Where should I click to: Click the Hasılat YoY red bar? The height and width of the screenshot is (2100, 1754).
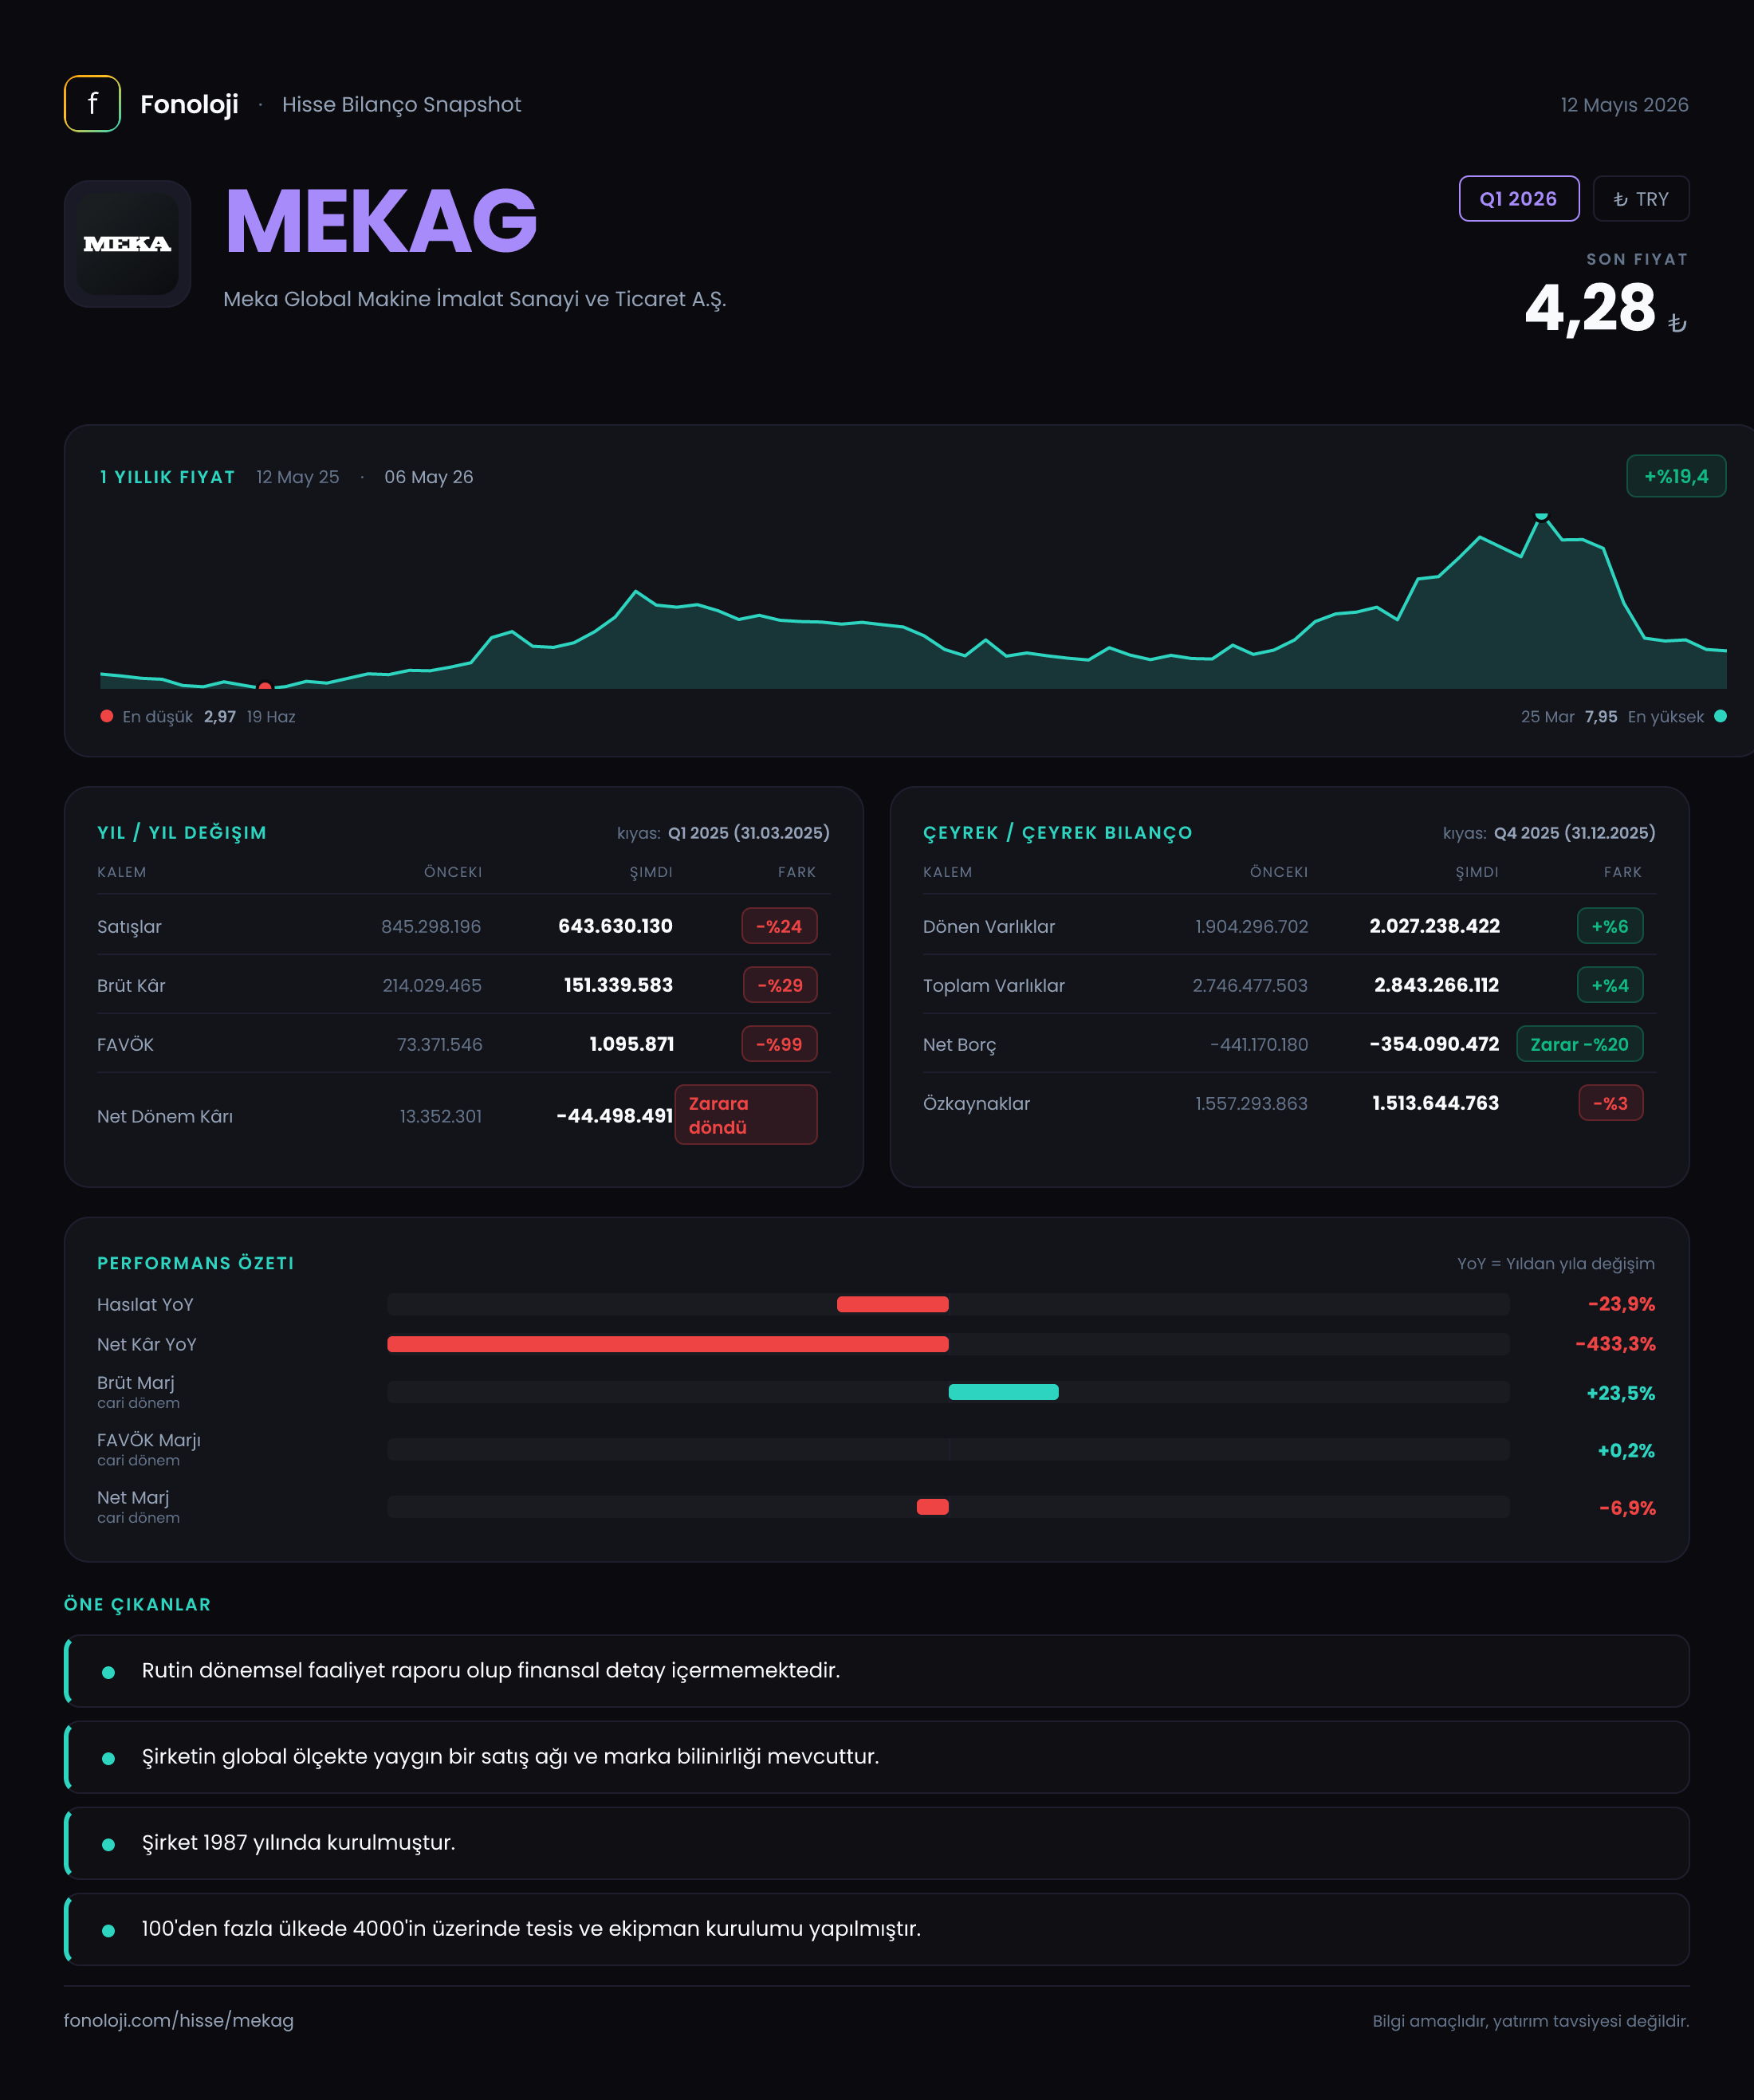coord(892,1304)
